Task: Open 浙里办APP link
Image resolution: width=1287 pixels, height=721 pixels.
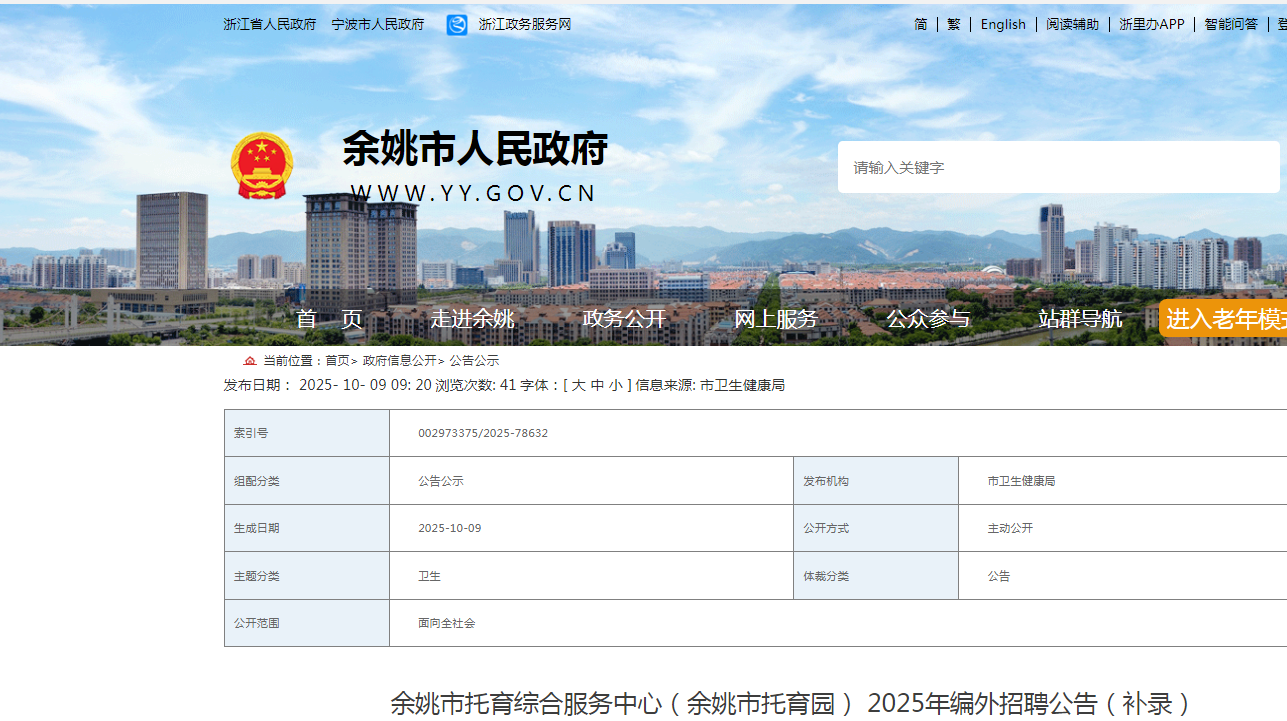Action: [1151, 24]
